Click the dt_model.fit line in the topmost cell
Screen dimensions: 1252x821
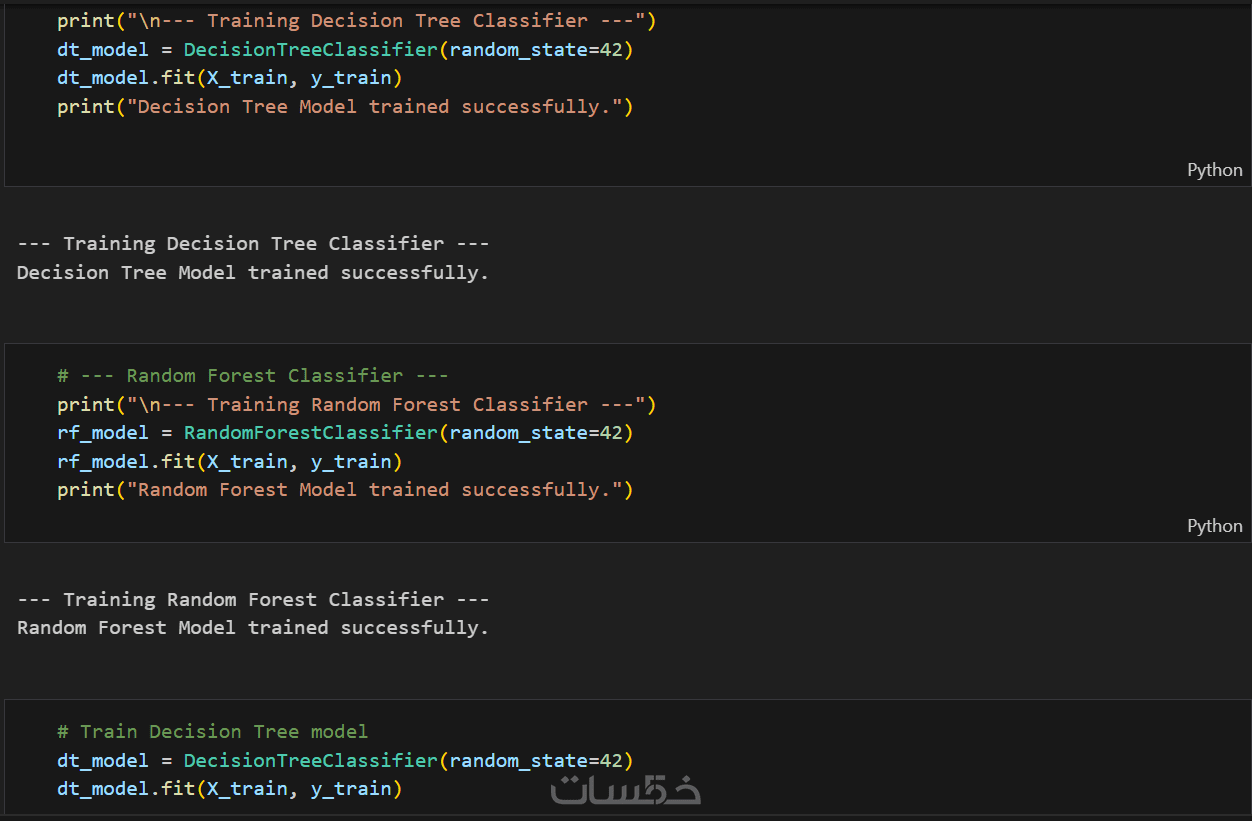pyautogui.click(x=229, y=78)
